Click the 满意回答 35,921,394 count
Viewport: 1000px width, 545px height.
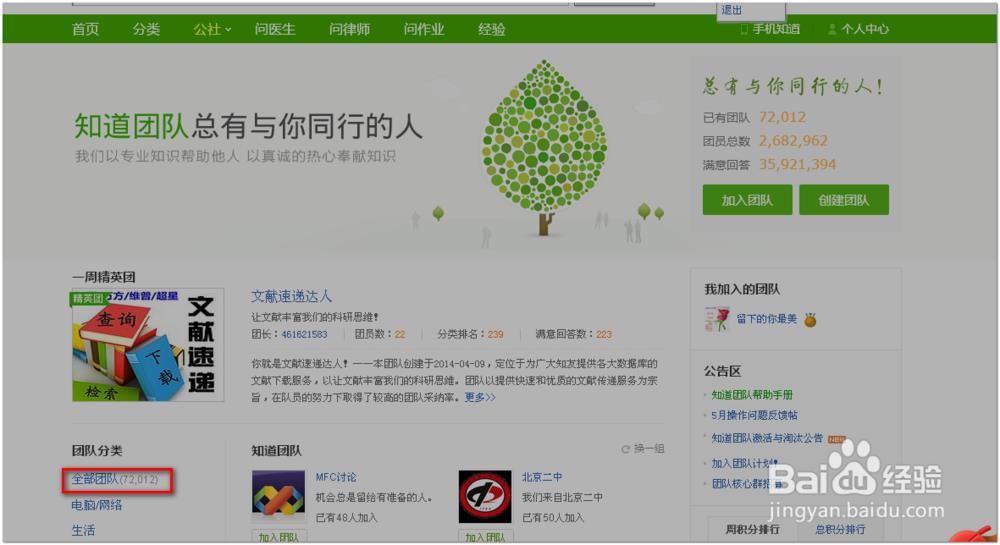(797, 164)
